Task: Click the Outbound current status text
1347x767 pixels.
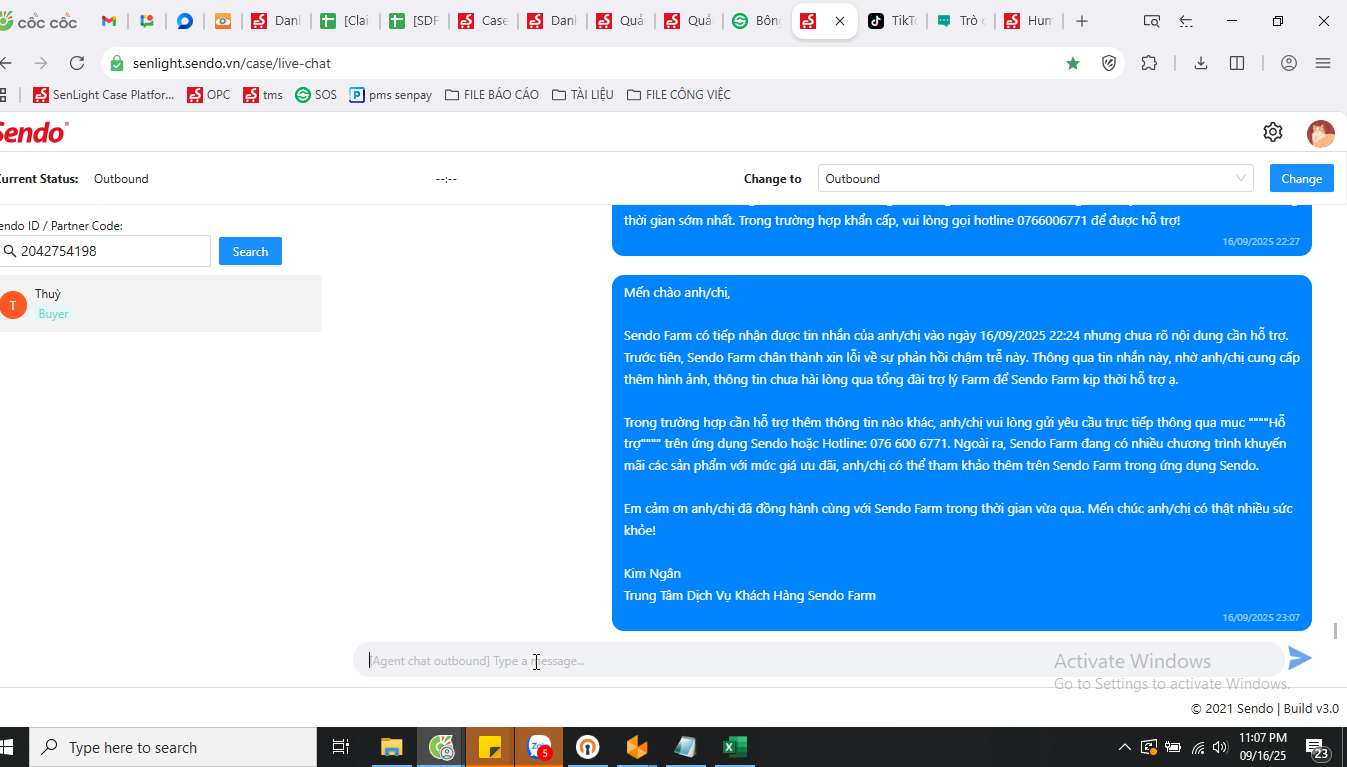Action: [x=121, y=179]
